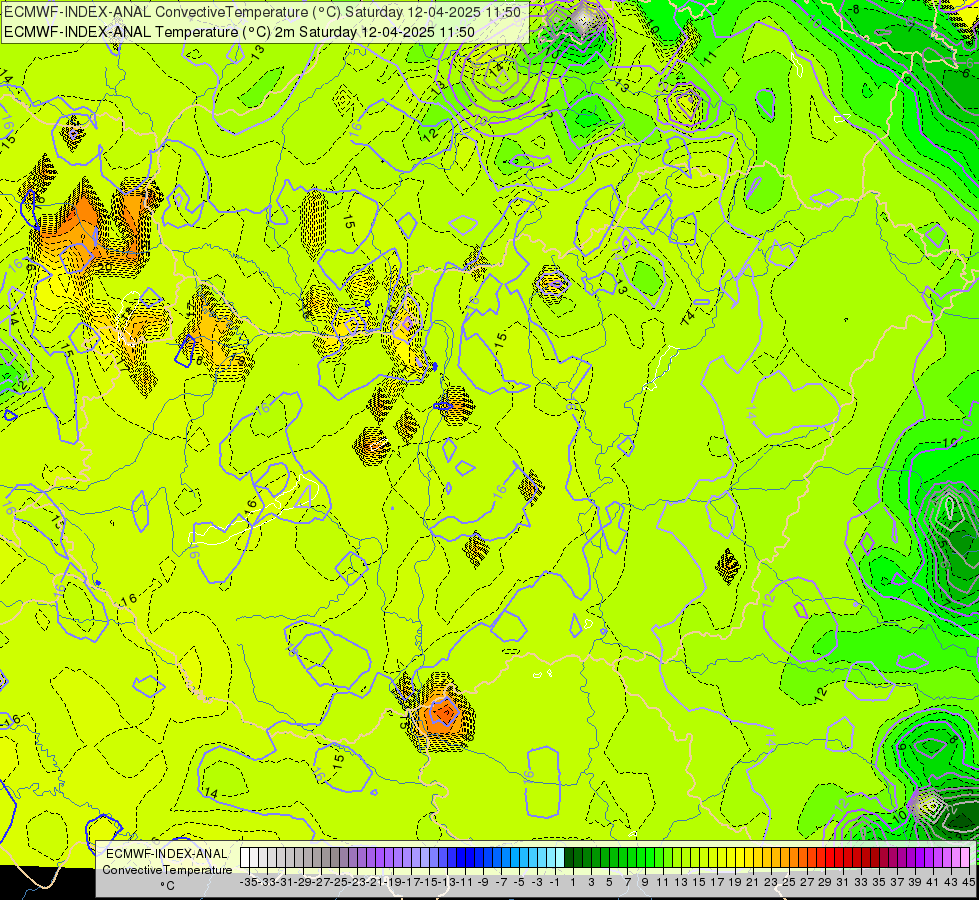Click the legend's ConvectiveTemperature label

167,870
